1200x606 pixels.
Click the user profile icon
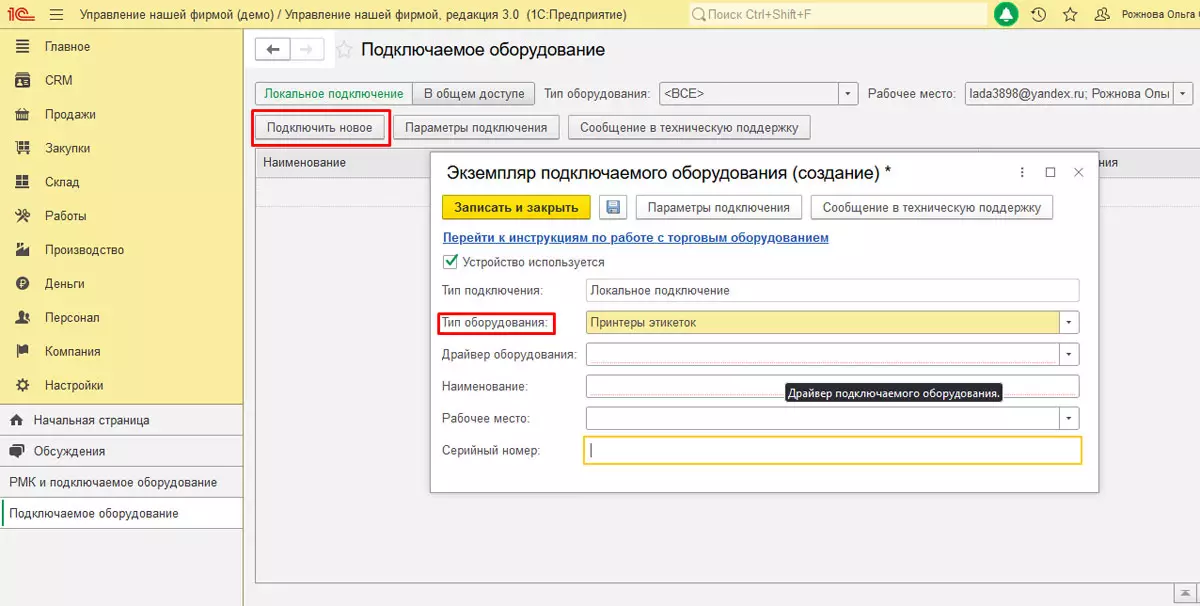click(1103, 15)
